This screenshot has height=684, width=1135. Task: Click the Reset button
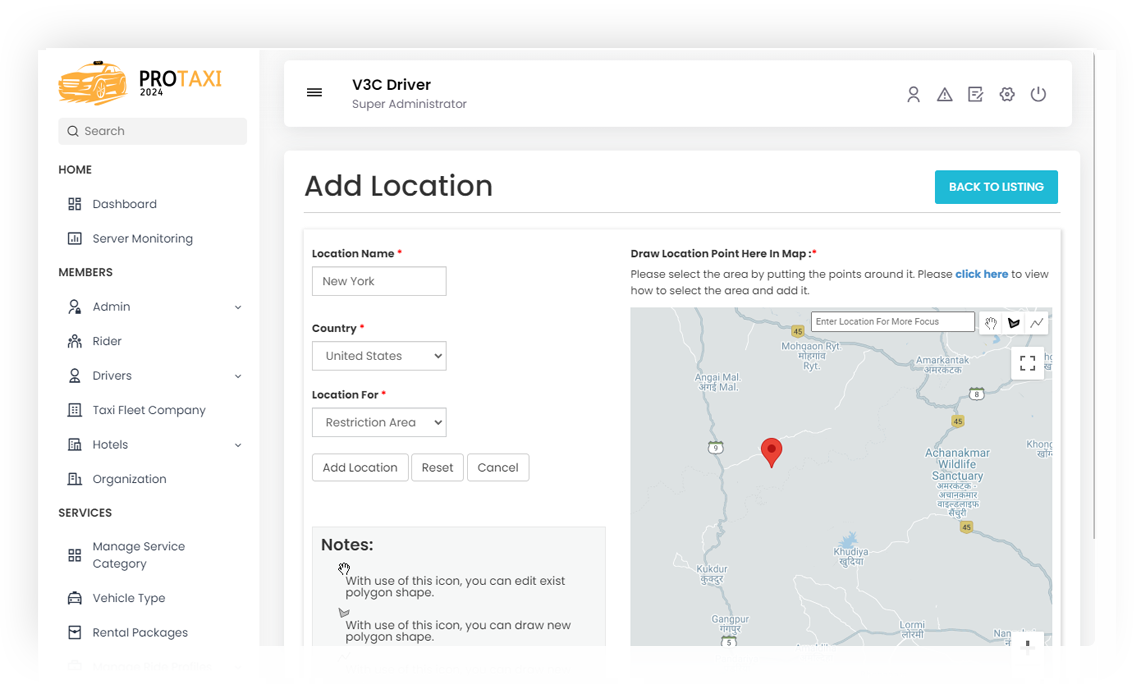coord(437,468)
